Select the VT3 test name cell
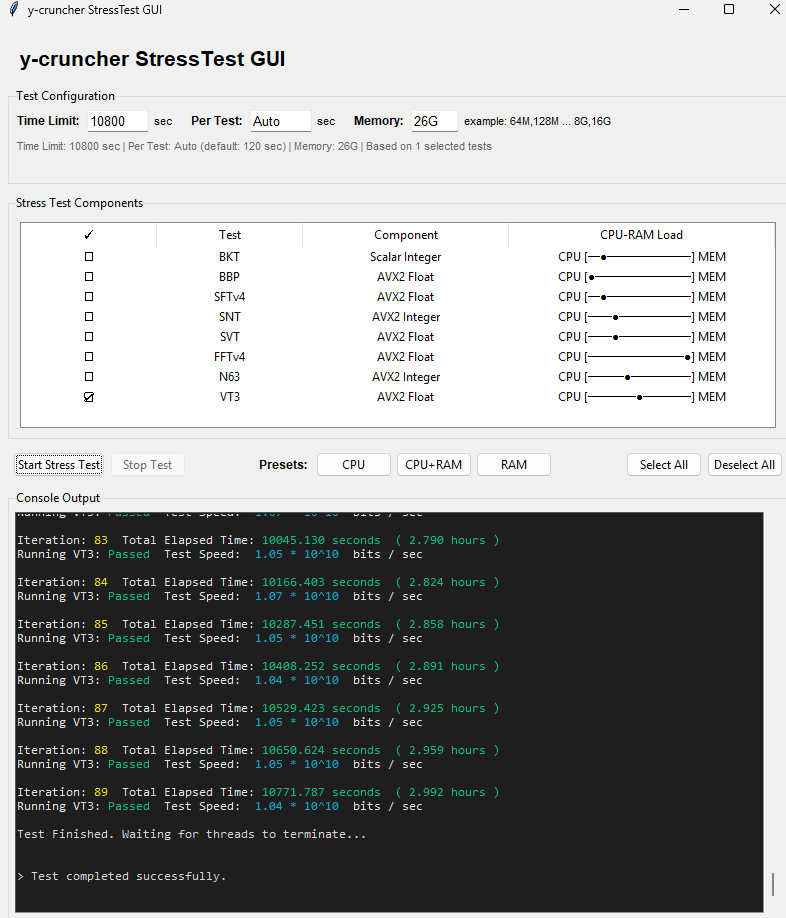This screenshot has width=786, height=918. [229, 397]
